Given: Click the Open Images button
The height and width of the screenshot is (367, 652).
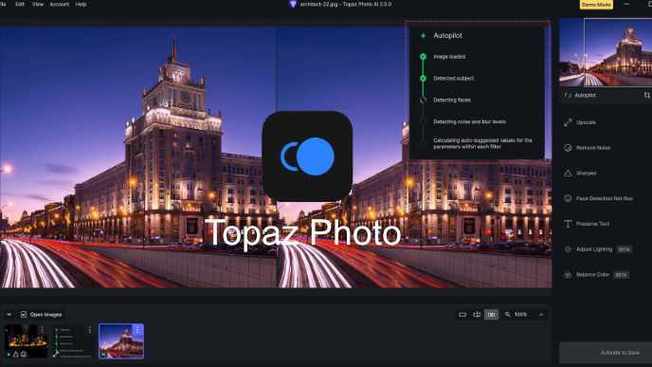Looking at the screenshot, I should [41, 315].
